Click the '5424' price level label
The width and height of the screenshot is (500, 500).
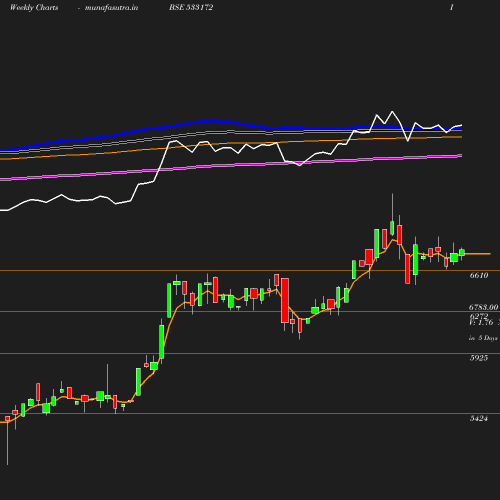point(479,418)
